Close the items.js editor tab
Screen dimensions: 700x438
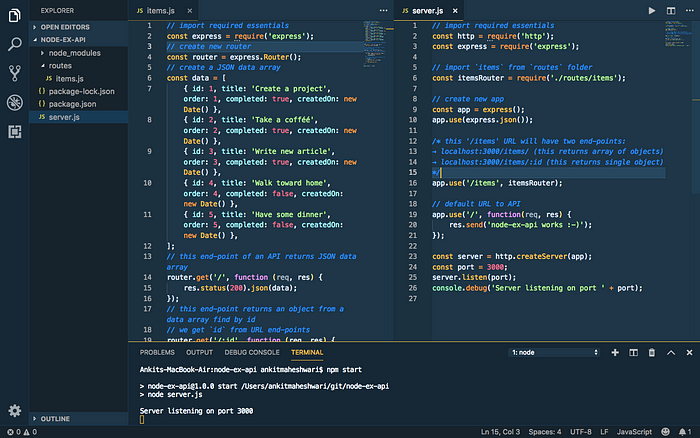tap(190, 11)
